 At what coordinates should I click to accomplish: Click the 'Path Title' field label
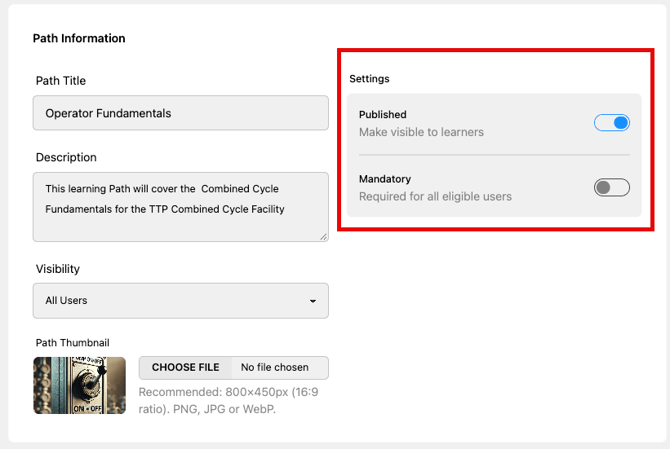[x=61, y=81]
